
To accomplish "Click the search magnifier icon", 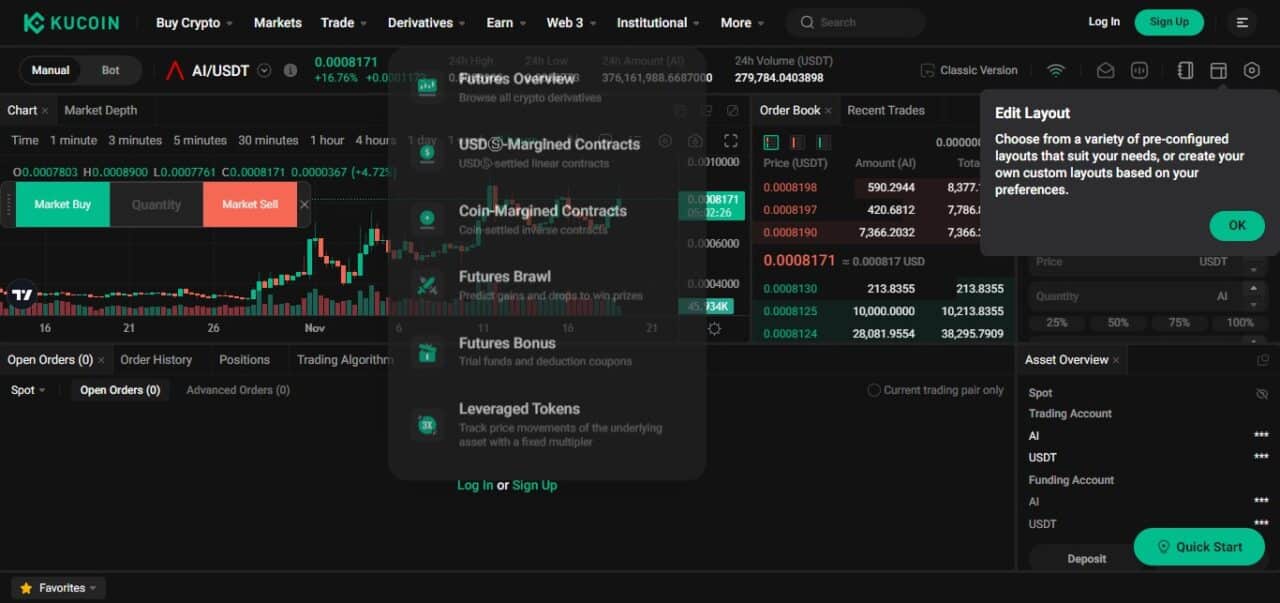I will tap(807, 22).
